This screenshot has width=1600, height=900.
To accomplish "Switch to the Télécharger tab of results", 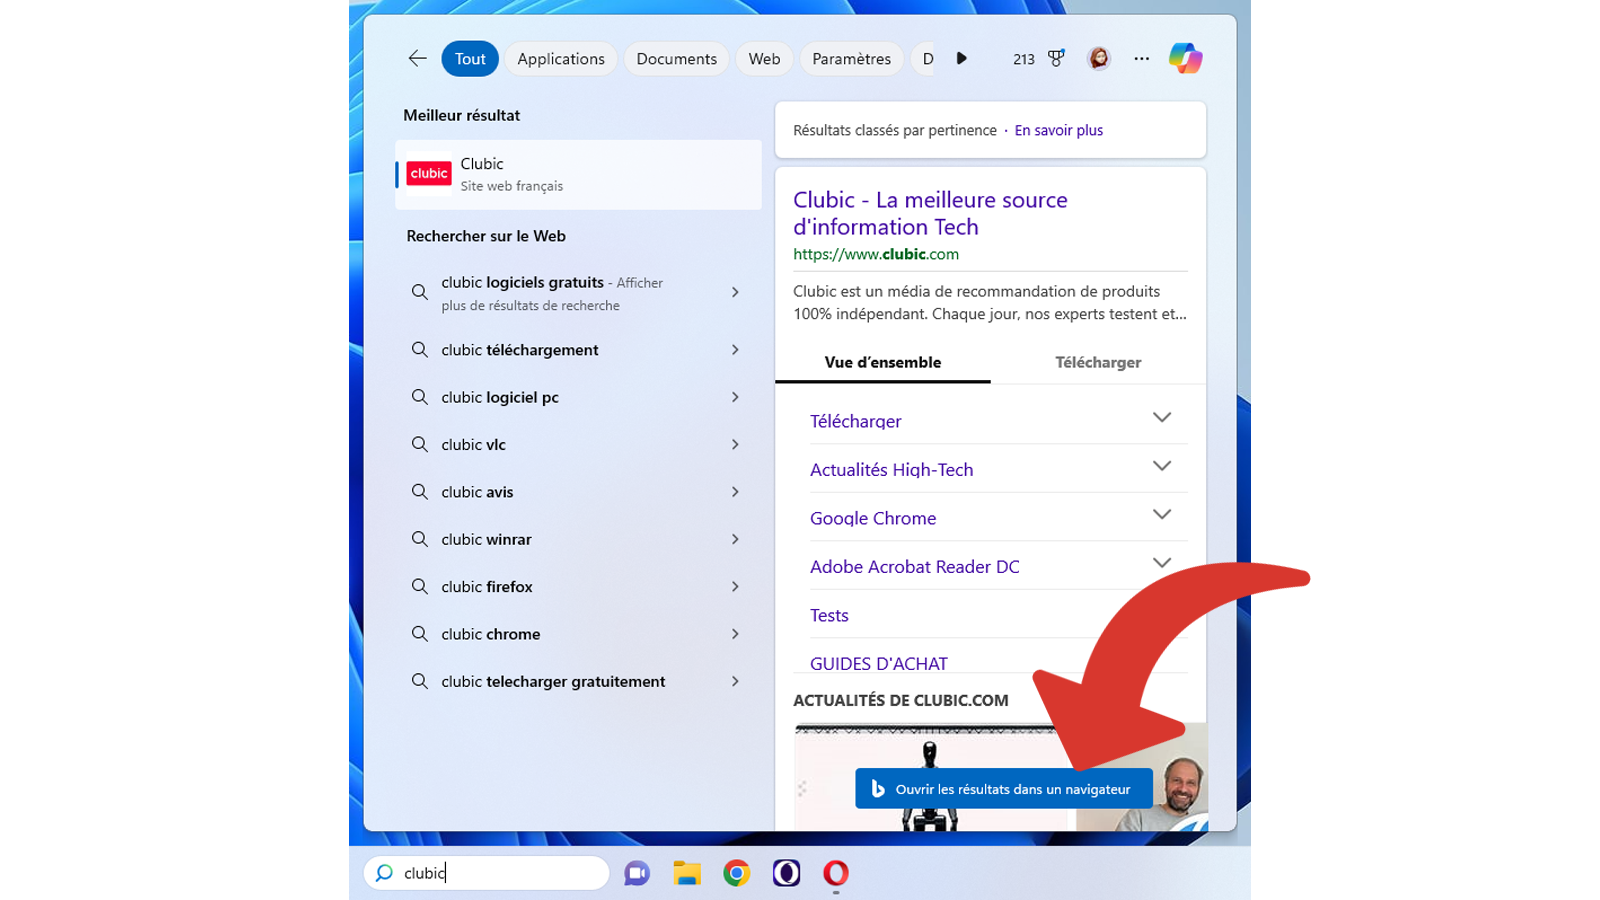I will tap(1097, 362).
